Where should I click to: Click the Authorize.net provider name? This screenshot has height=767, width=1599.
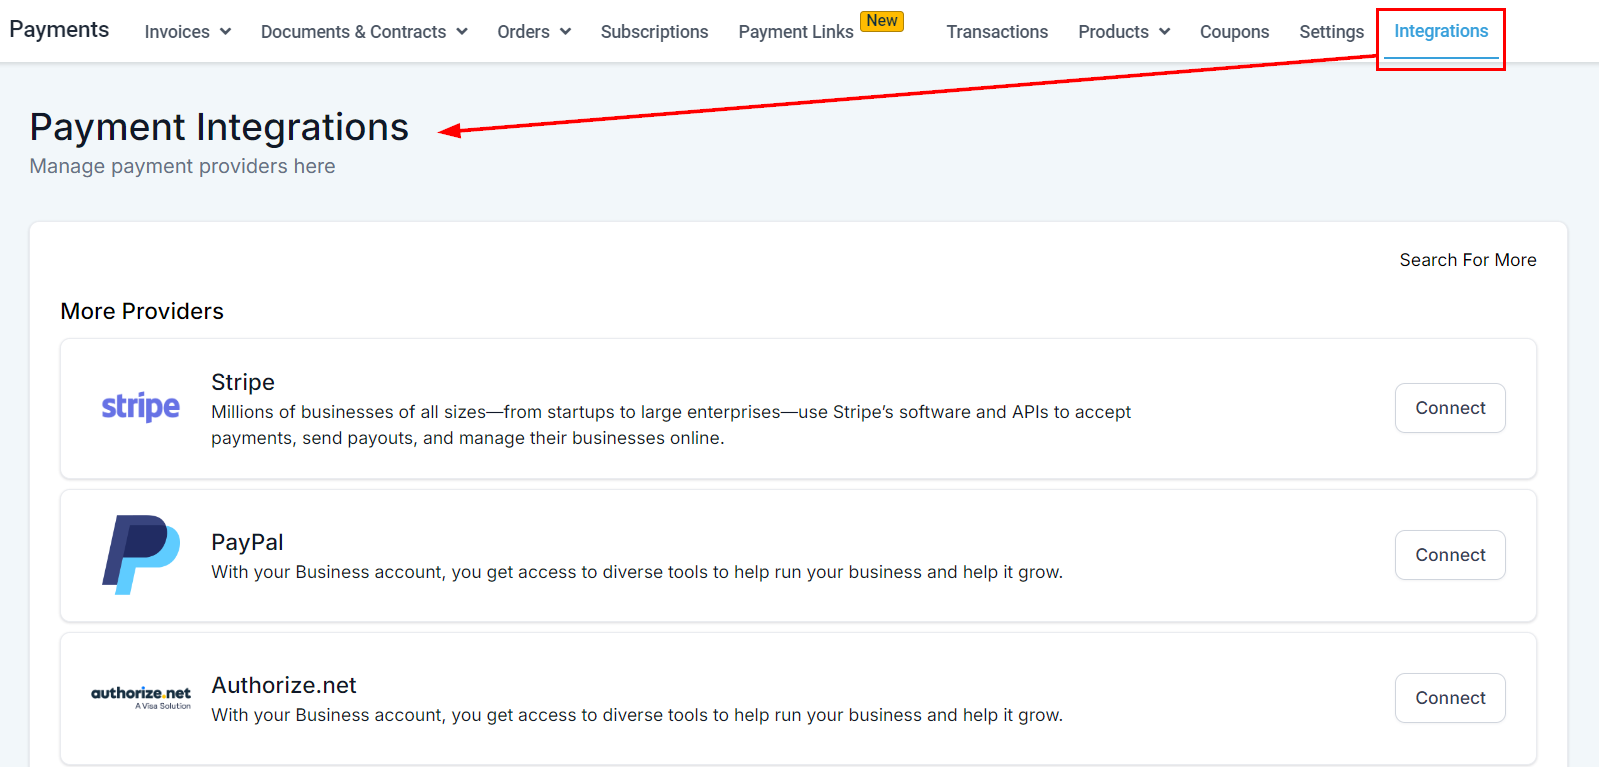[284, 685]
